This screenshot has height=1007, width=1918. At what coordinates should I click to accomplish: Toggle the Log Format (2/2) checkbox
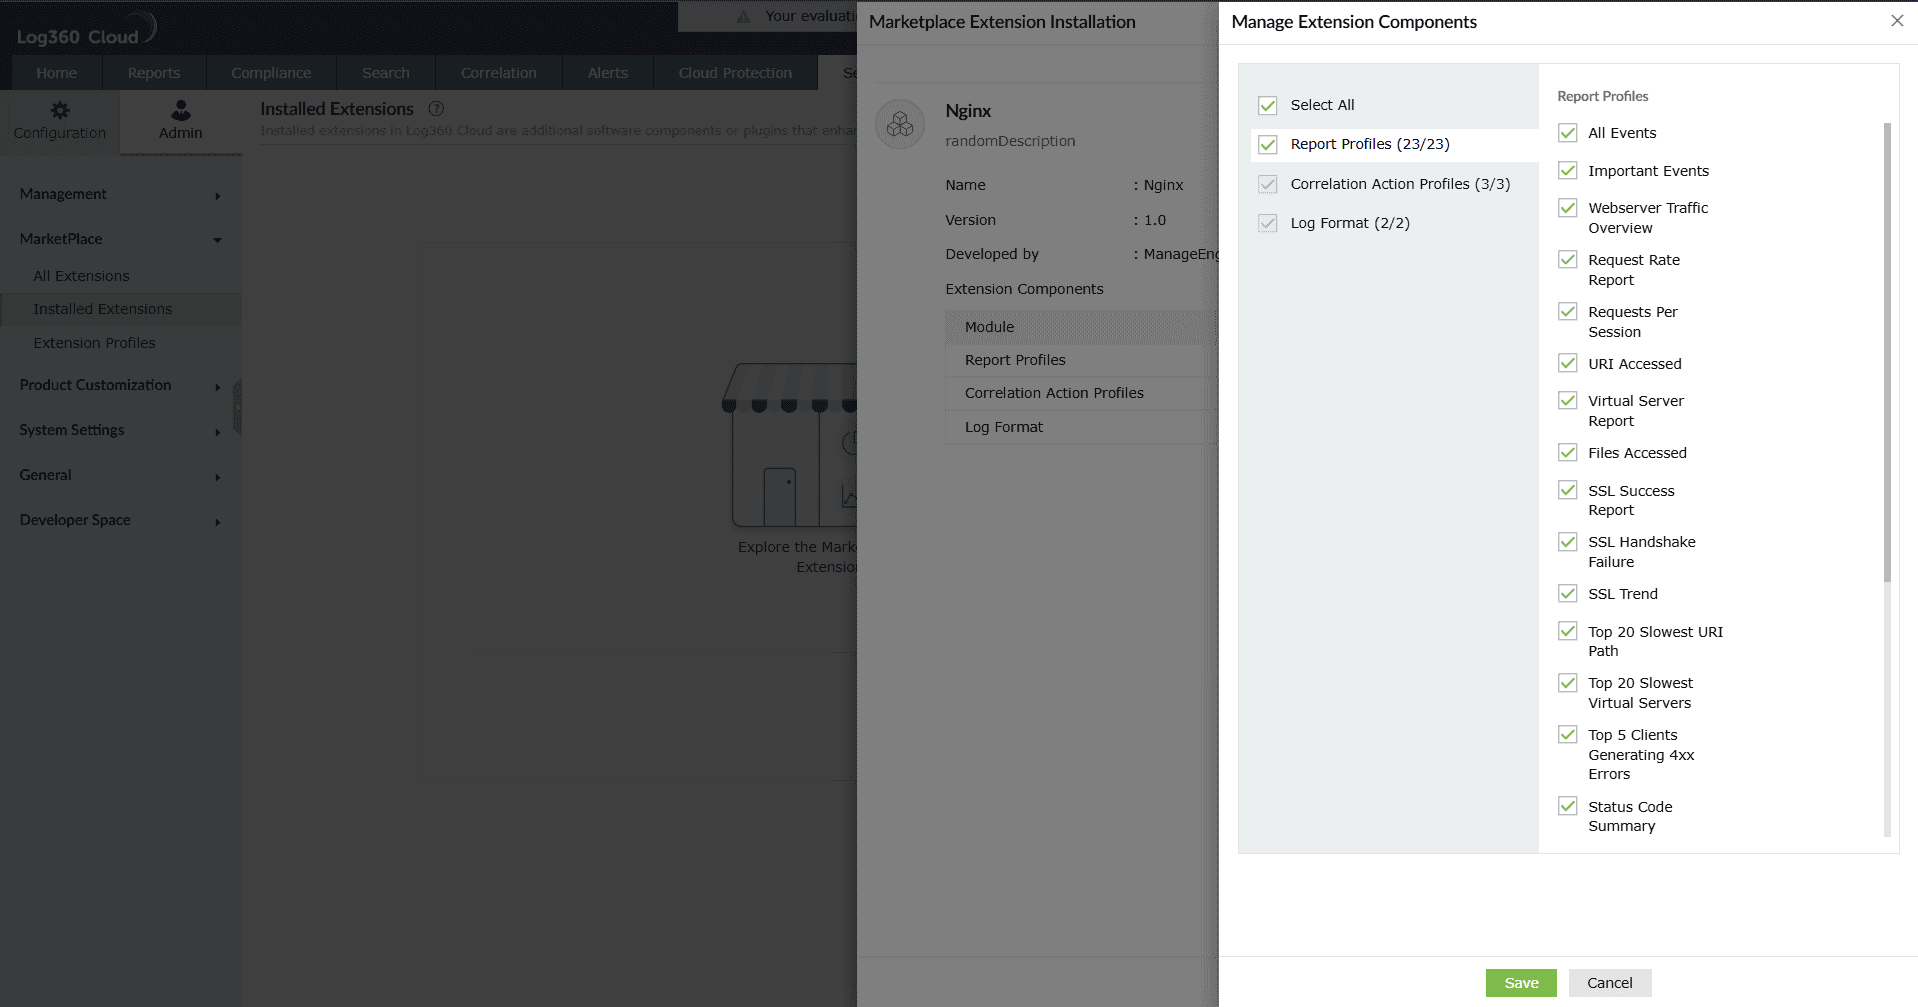[x=1268, y=223]
